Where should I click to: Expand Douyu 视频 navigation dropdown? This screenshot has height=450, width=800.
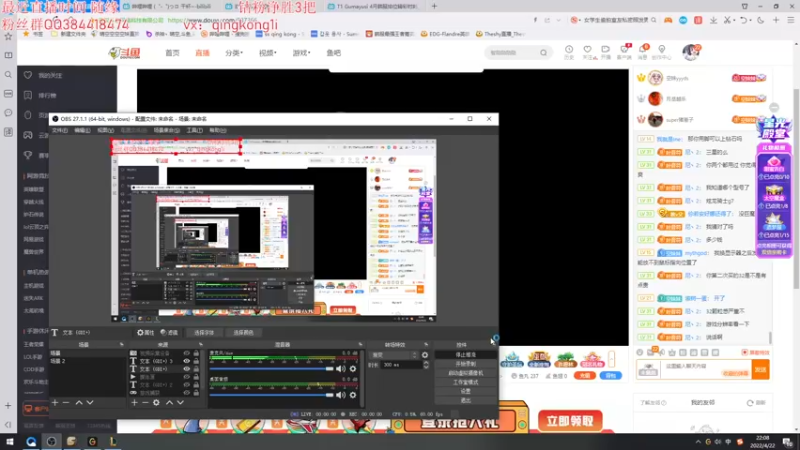pos(267,53)
